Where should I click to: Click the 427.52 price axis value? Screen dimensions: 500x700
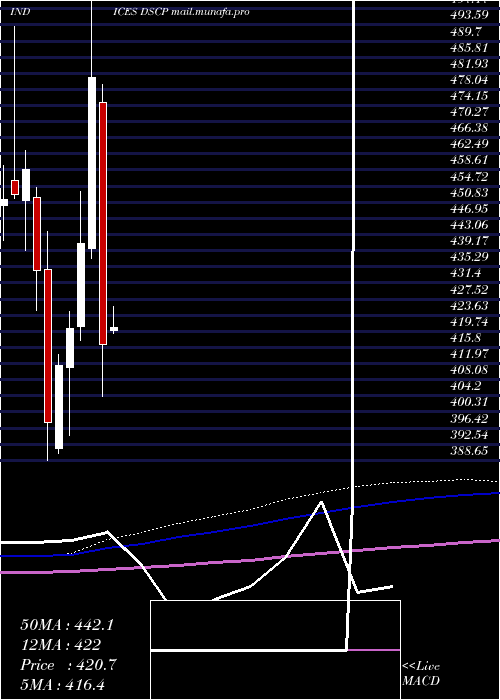coord(469,289)
